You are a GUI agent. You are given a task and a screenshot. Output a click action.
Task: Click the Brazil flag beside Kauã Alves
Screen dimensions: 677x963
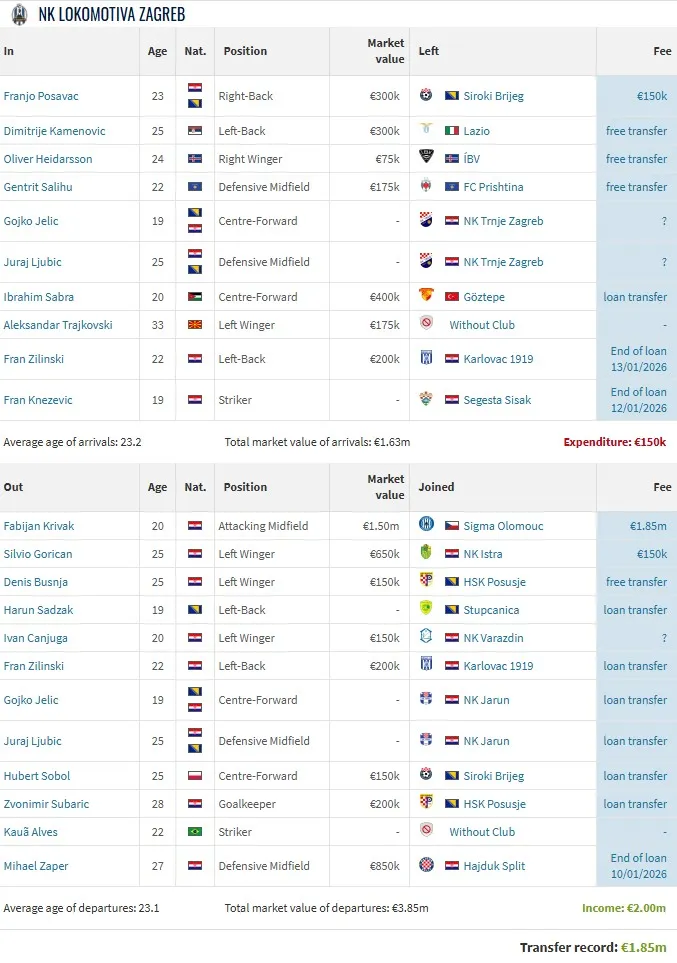click(x=195, y=832)
